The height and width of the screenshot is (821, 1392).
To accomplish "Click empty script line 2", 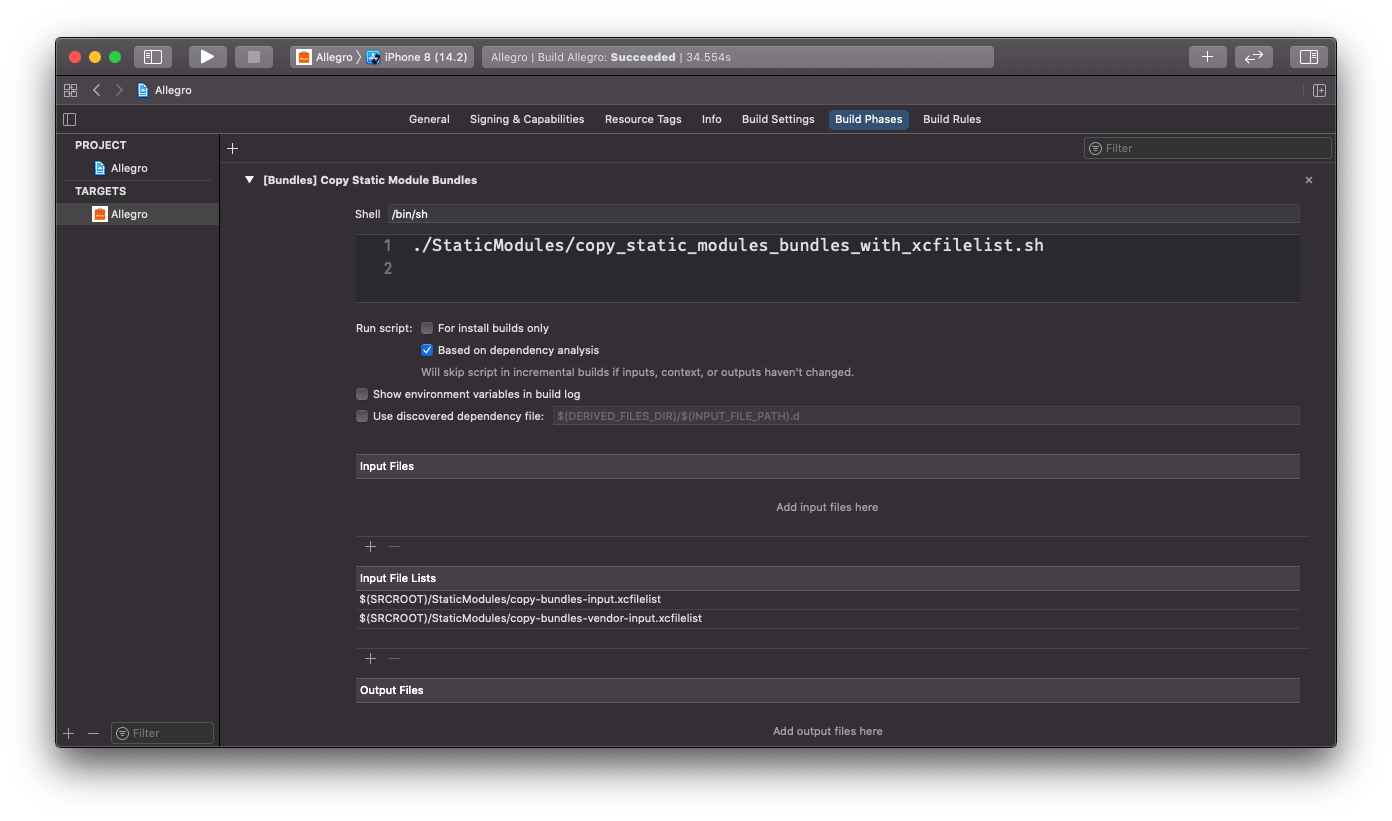I will tap(828, 268).
